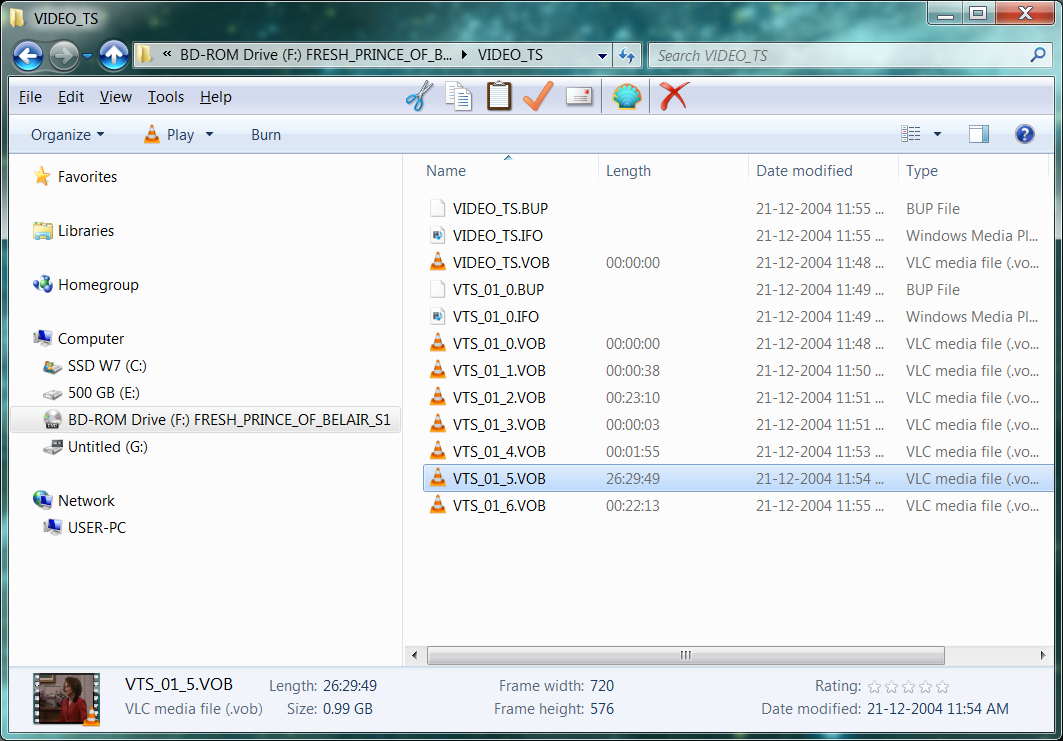The width and height of the screenshot is (1063, 741).
Task: Click the Search VIDEO_TS field
Action: click(839, 56)
